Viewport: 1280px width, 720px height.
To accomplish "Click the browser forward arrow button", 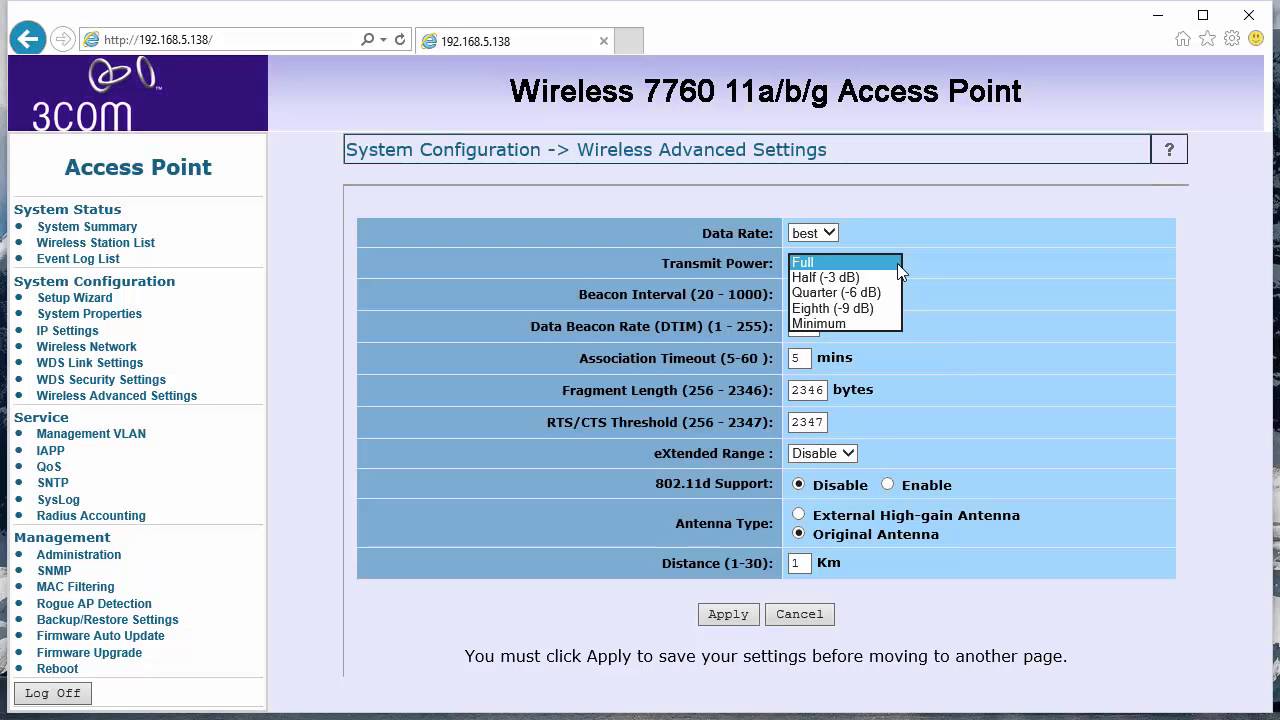I will point(63,40).
